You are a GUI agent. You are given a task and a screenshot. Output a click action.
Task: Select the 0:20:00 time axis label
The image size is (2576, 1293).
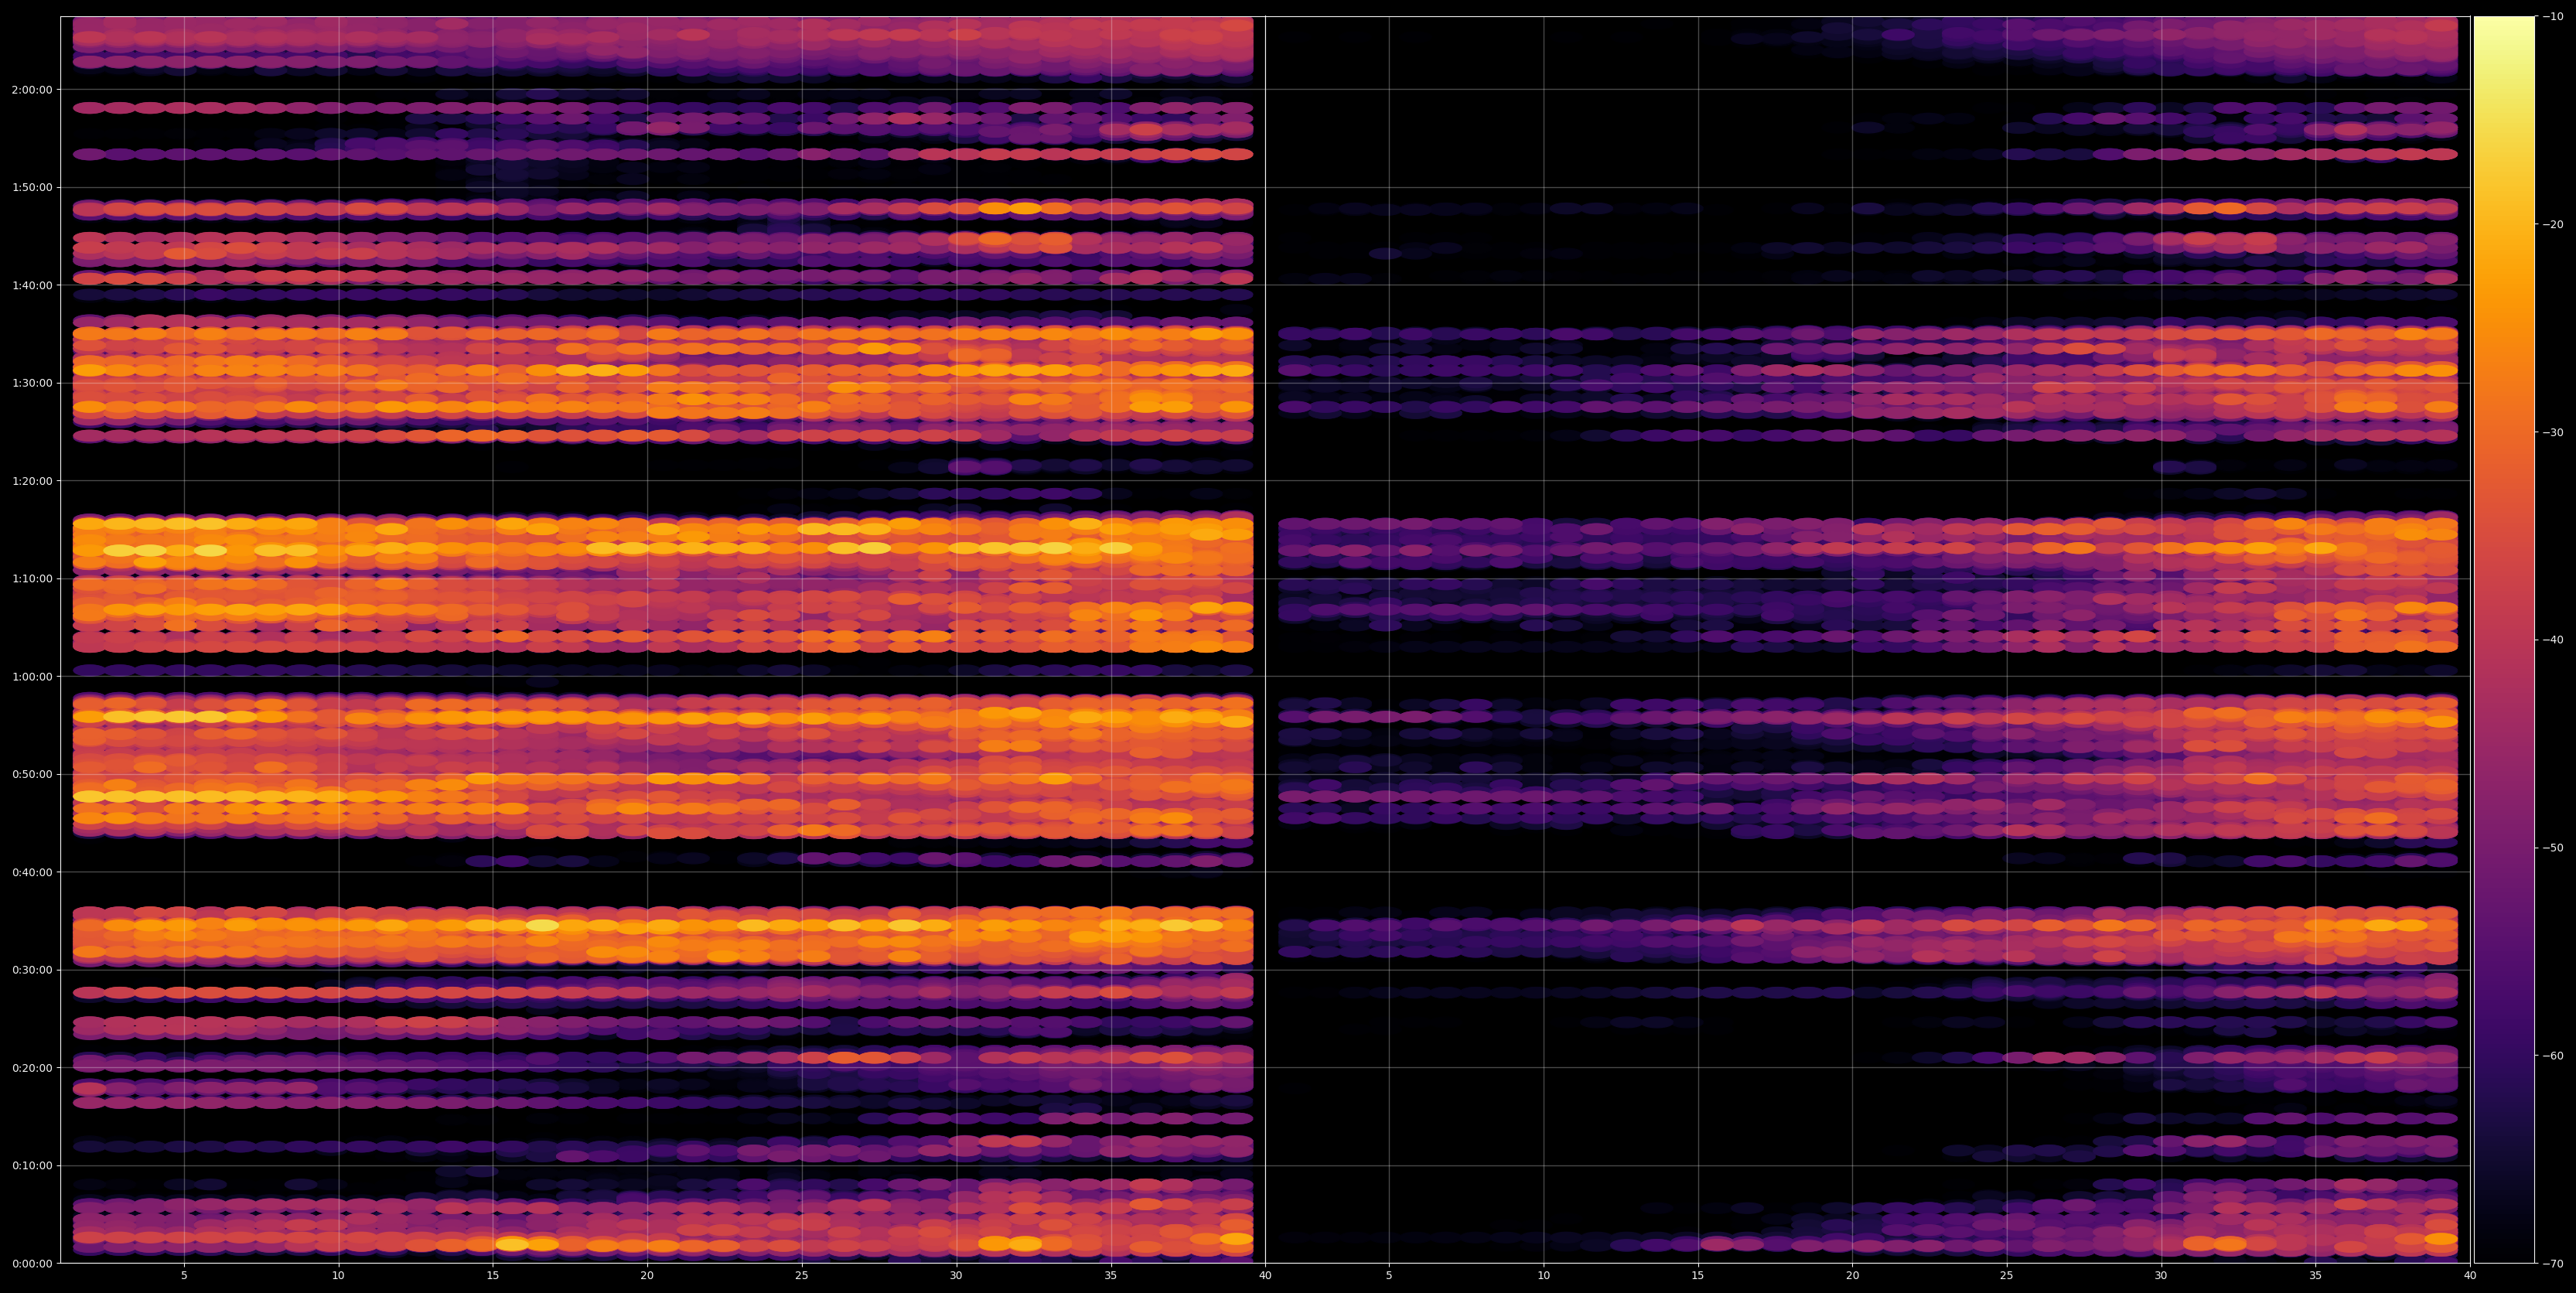coord(31,1067)
